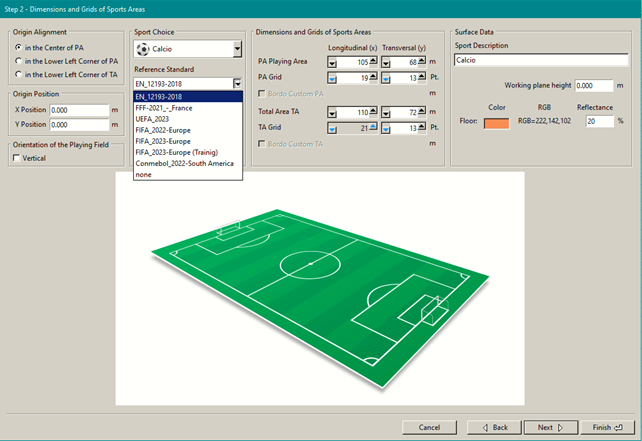Choose UEFA_2023 from the standards list
Screen dimensions: 642x441
click(x=153, y=119)
